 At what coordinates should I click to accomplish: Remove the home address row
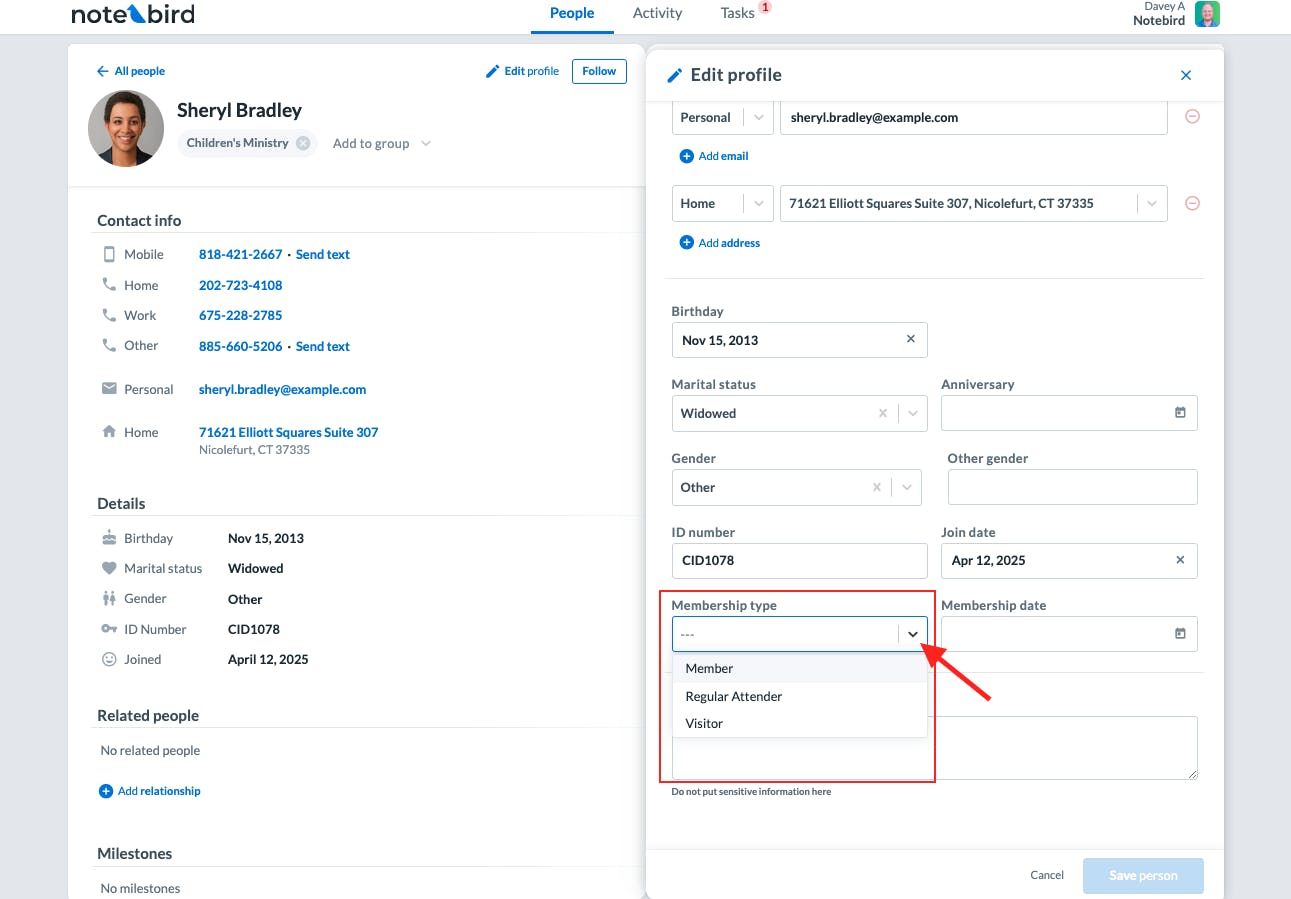pyautogui.click(x=1192, y=203)
